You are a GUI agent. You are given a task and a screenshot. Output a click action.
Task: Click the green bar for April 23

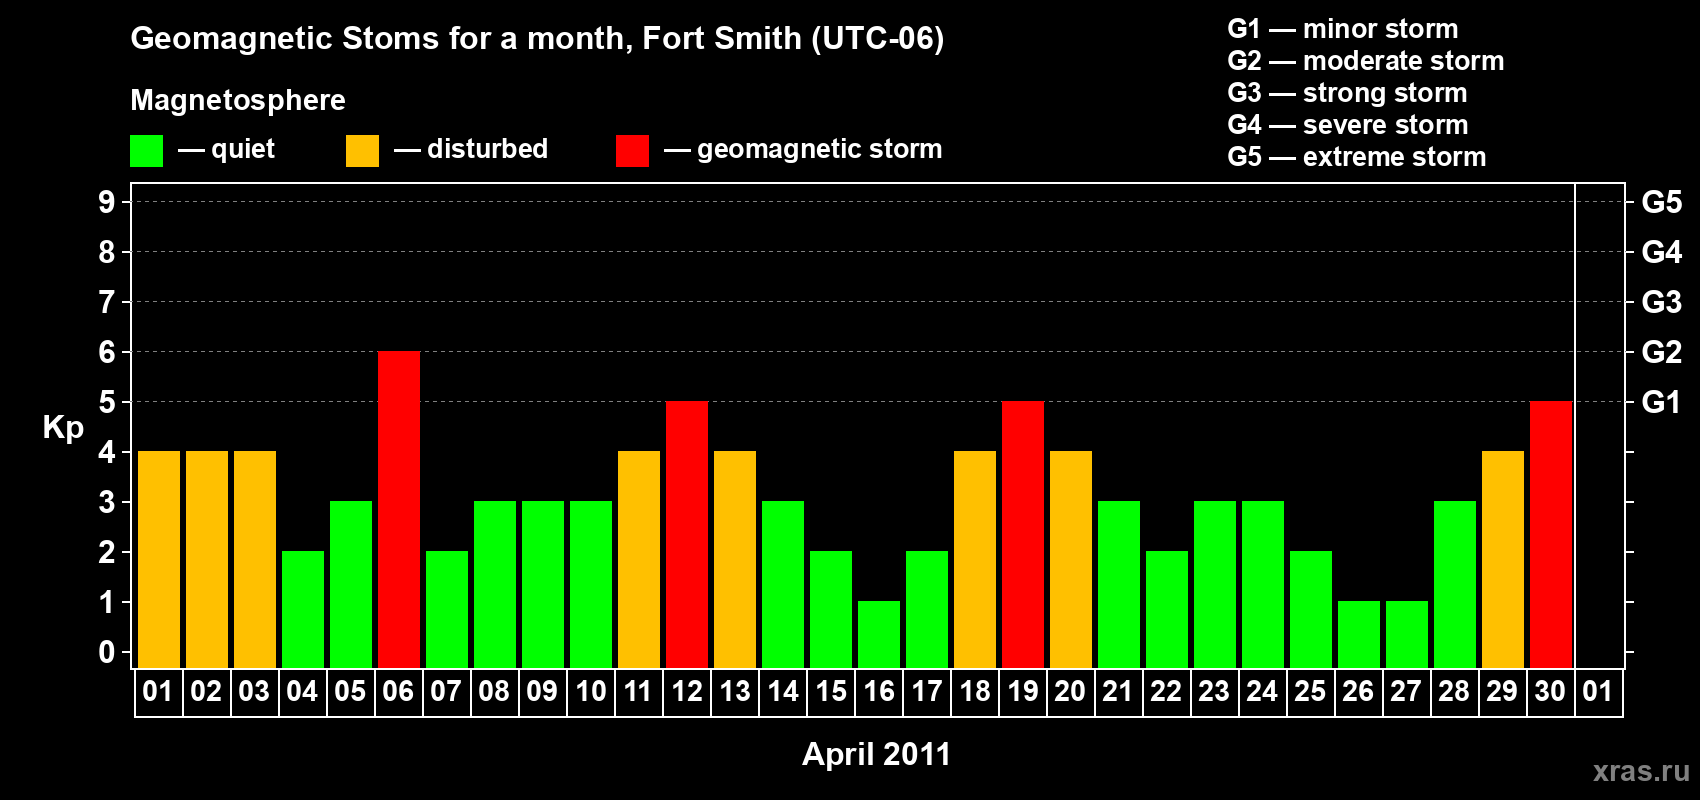pyautogui.click(x=1215, y=585)
